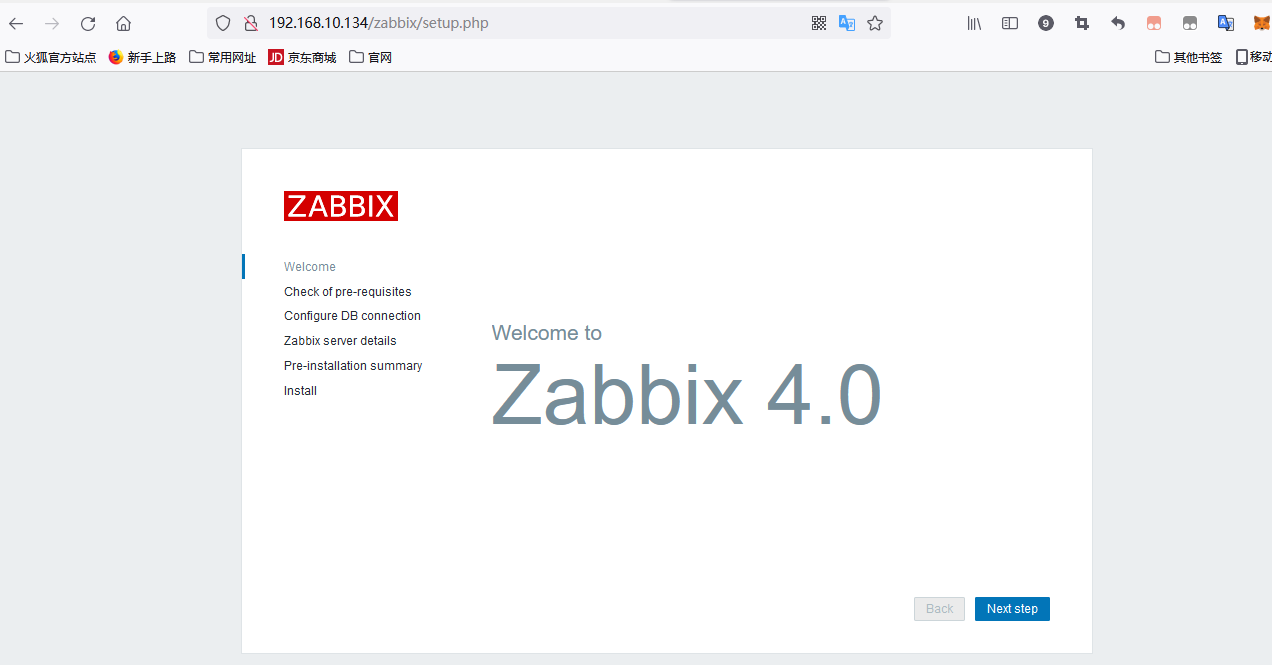Screen dimensions: 1272x665
Task: Click the Next step button
Action: (1012, 609)
